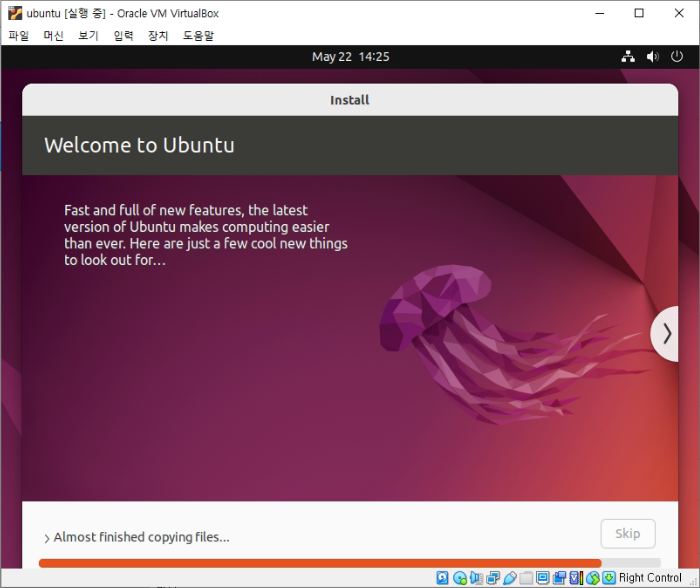Click the VirtualBox window title icon
This screenshot has width=700, height=588.
click(15, 13)
